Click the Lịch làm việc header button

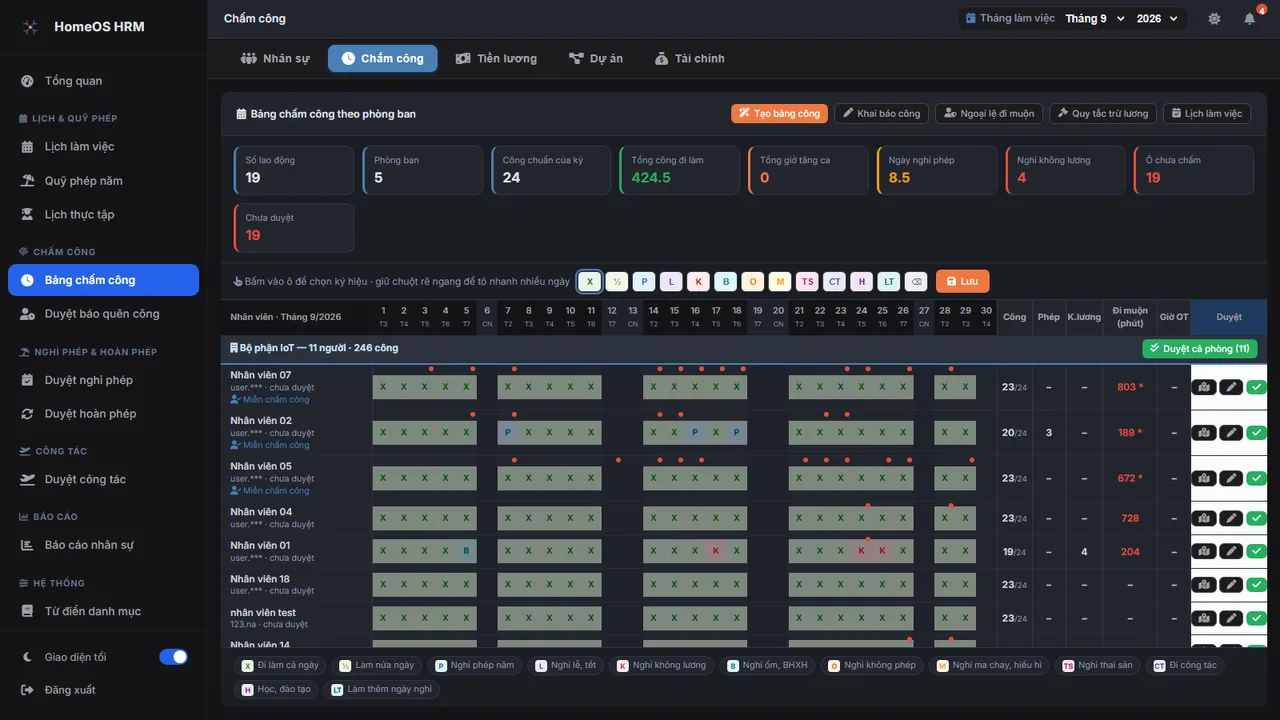1207,114
